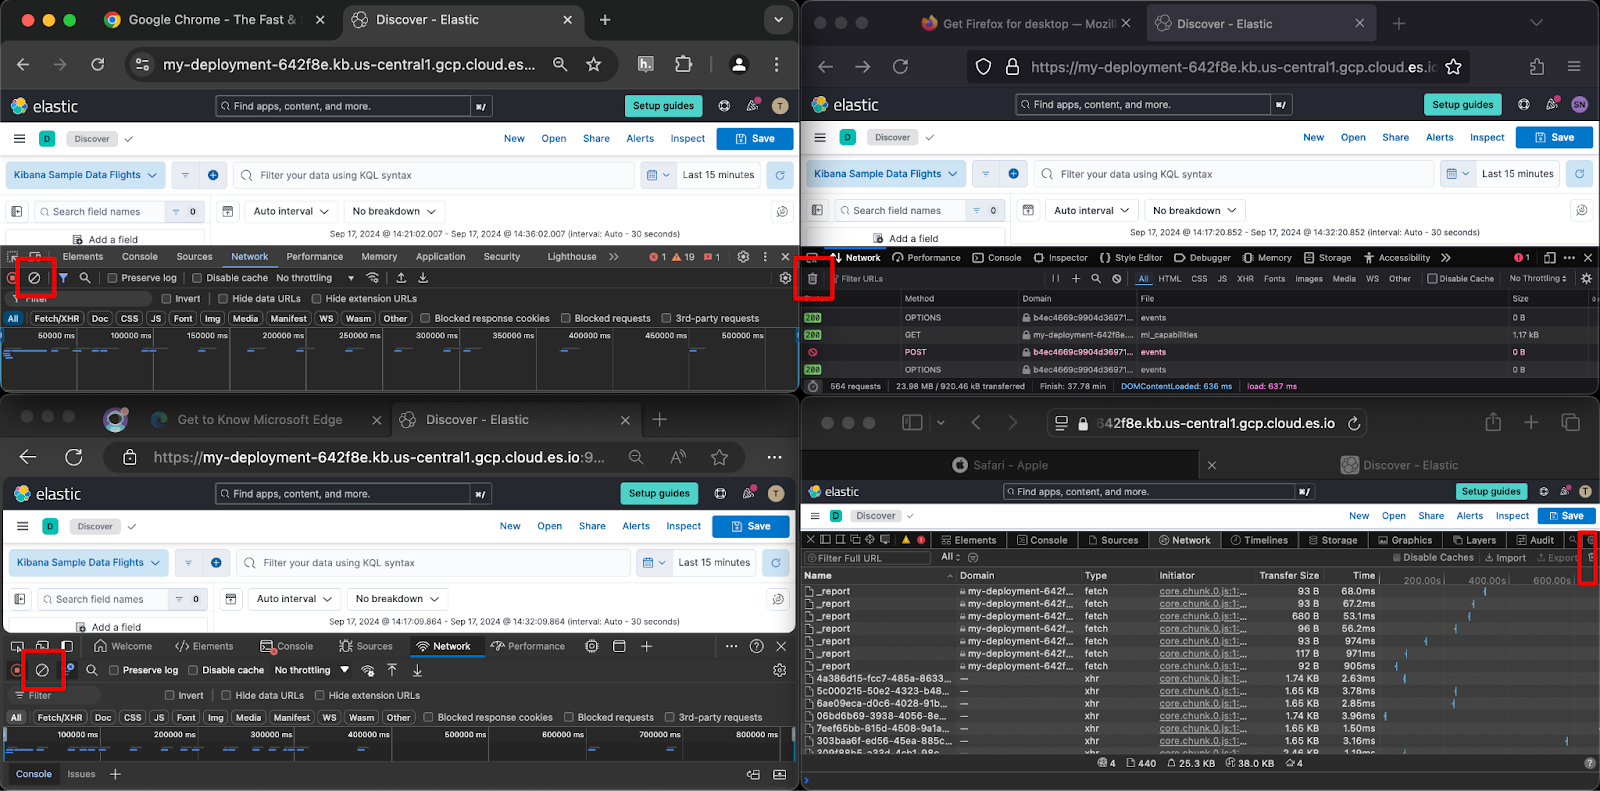
Task: Click export HAR download icon in Chrome DevTools
Action: 421,278
